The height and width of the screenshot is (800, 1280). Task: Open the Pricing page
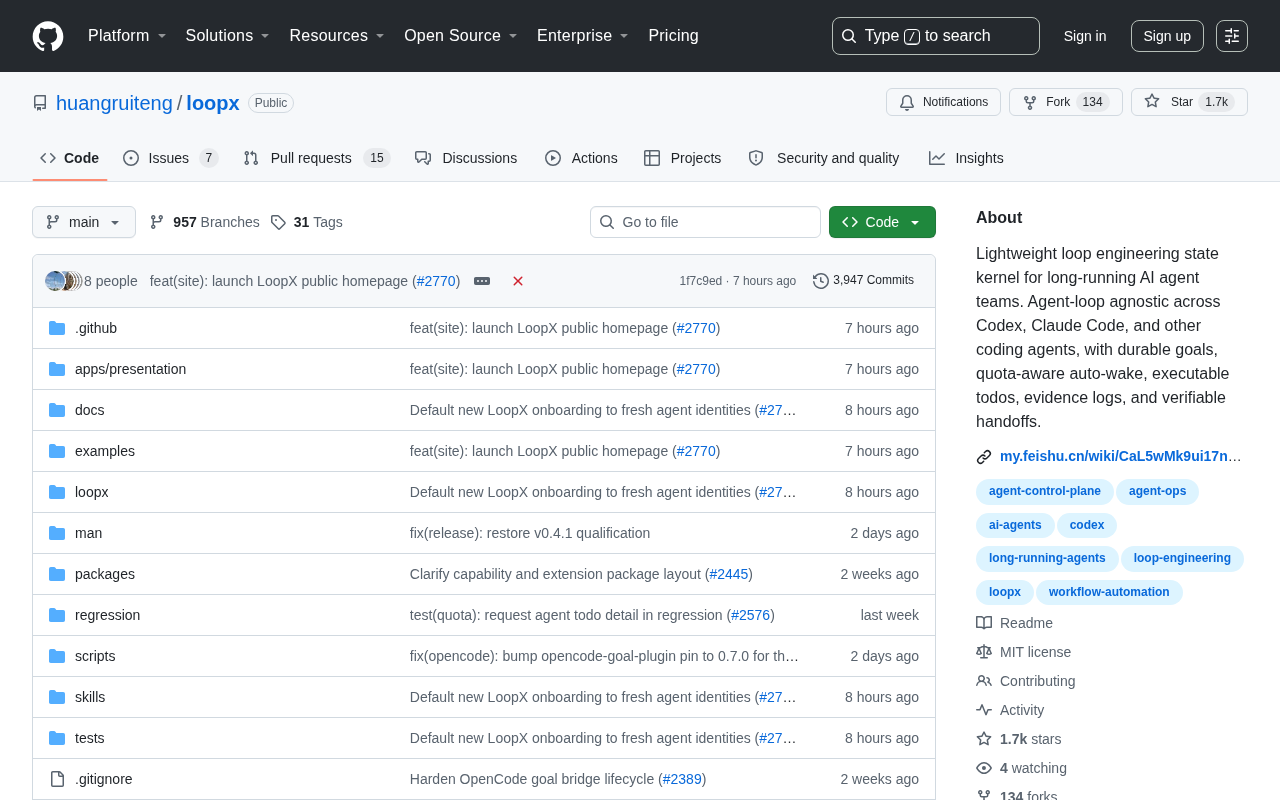pos(673,36)
